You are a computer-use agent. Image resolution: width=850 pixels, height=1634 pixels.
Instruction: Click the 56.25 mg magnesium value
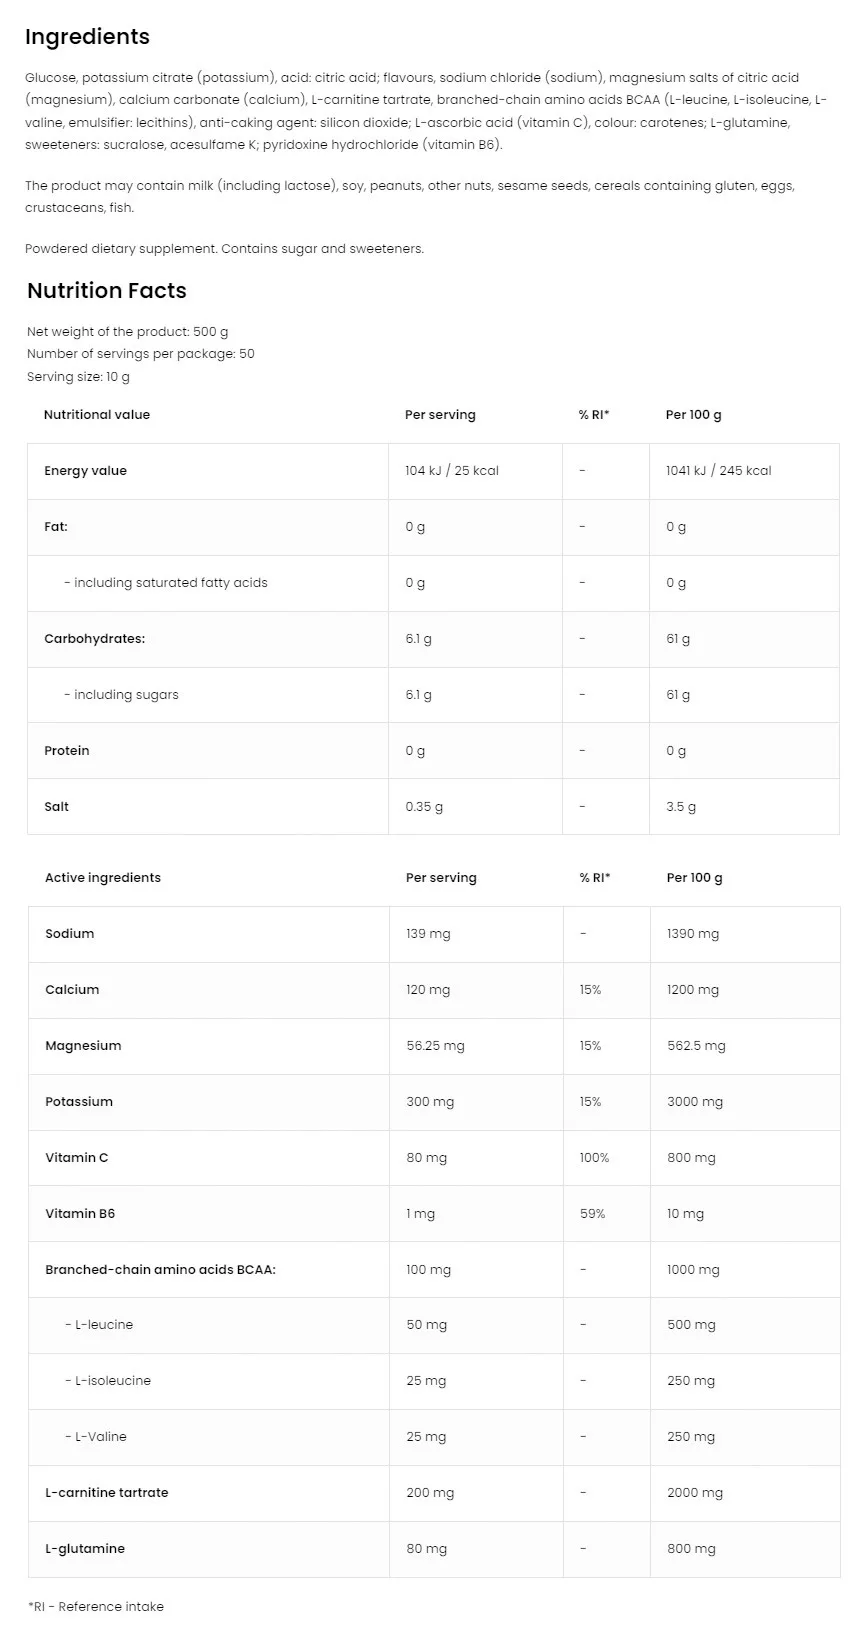pyautogui.click(x=435, y=1046)
